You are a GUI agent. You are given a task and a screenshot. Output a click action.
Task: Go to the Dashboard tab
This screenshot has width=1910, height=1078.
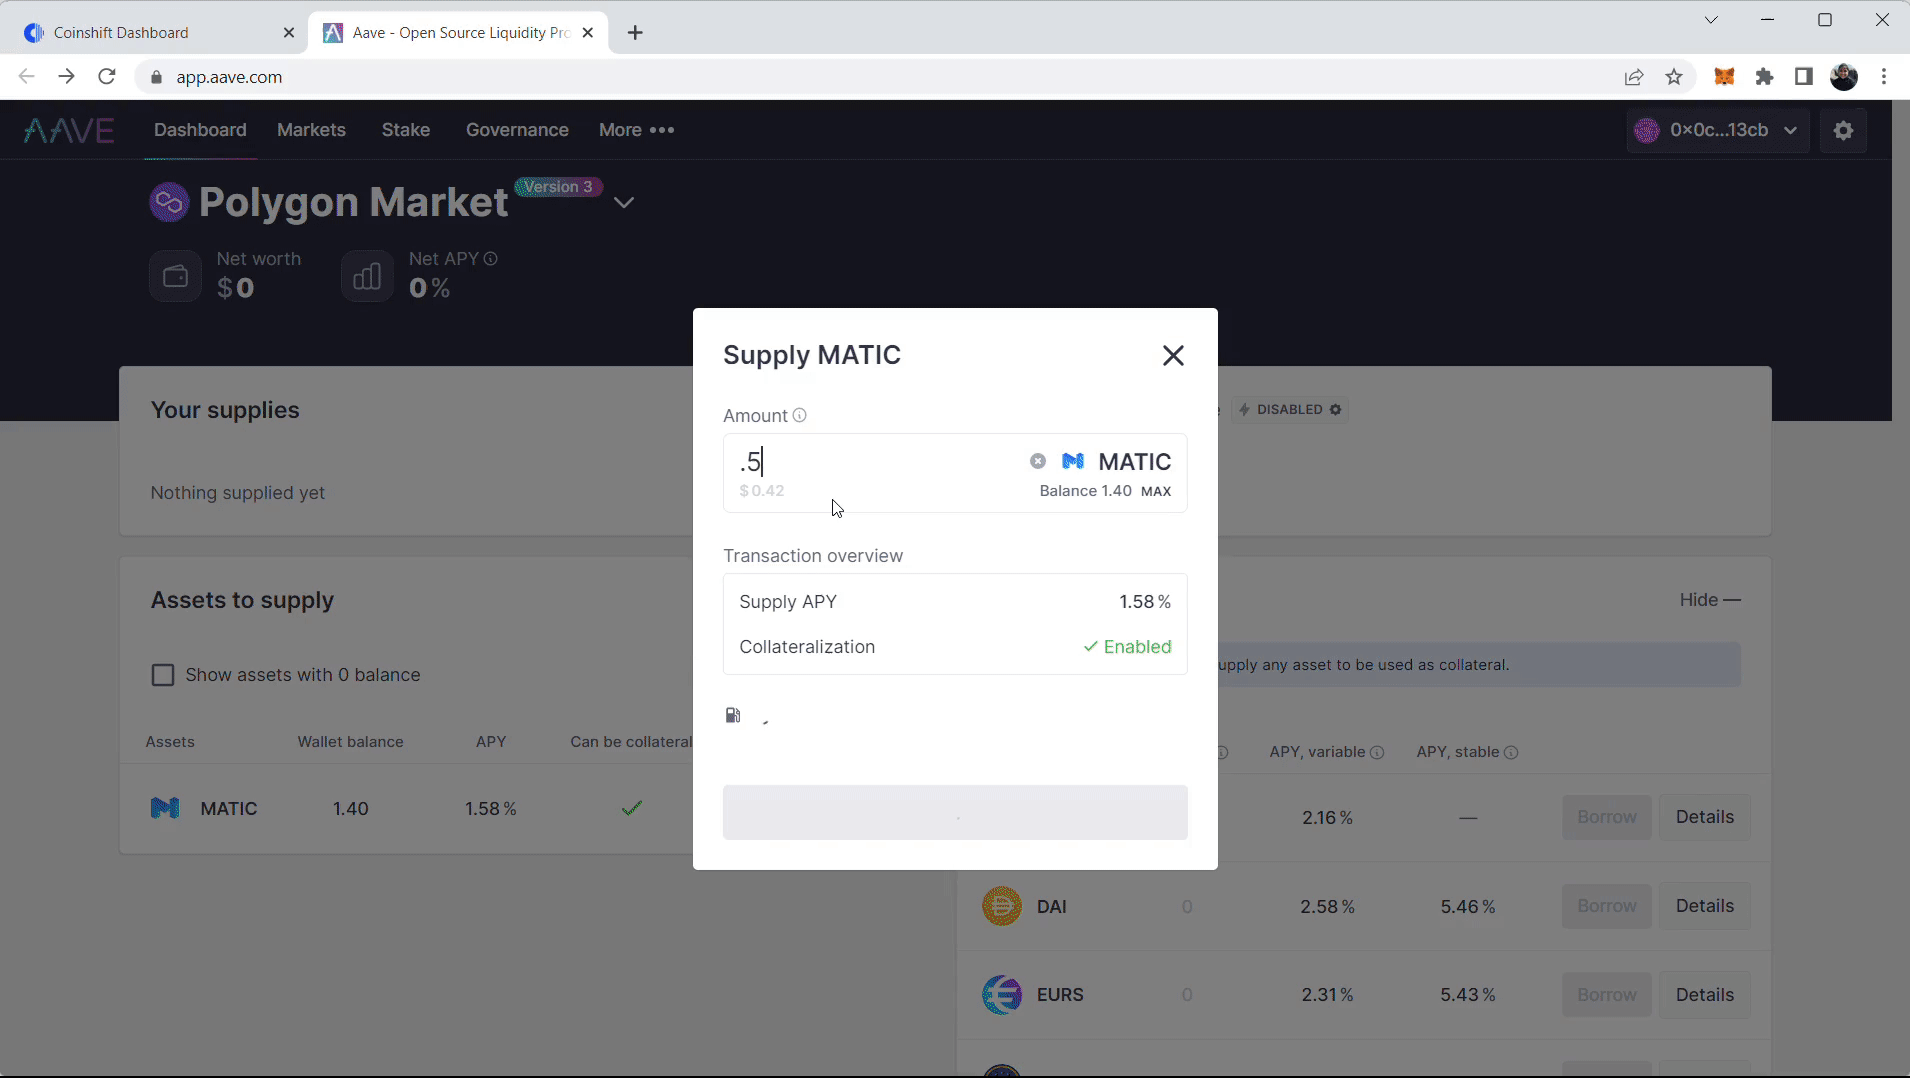[x=200, y=130]
